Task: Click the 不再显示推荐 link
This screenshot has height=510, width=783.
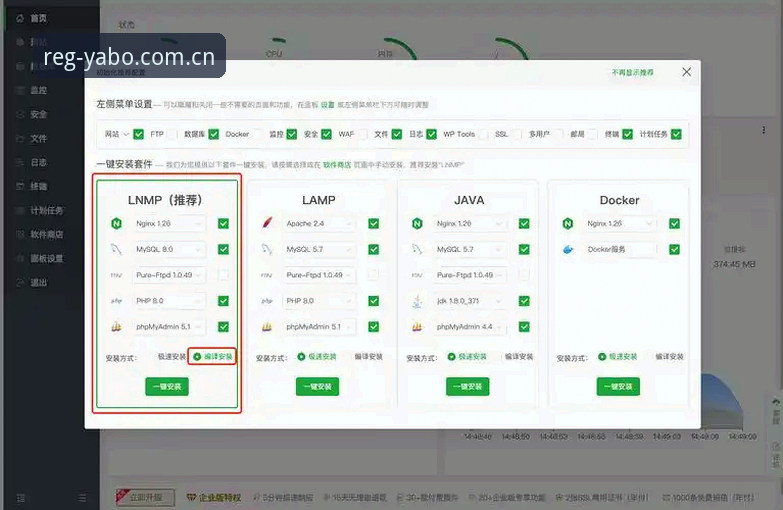Action: coord(633,72)
